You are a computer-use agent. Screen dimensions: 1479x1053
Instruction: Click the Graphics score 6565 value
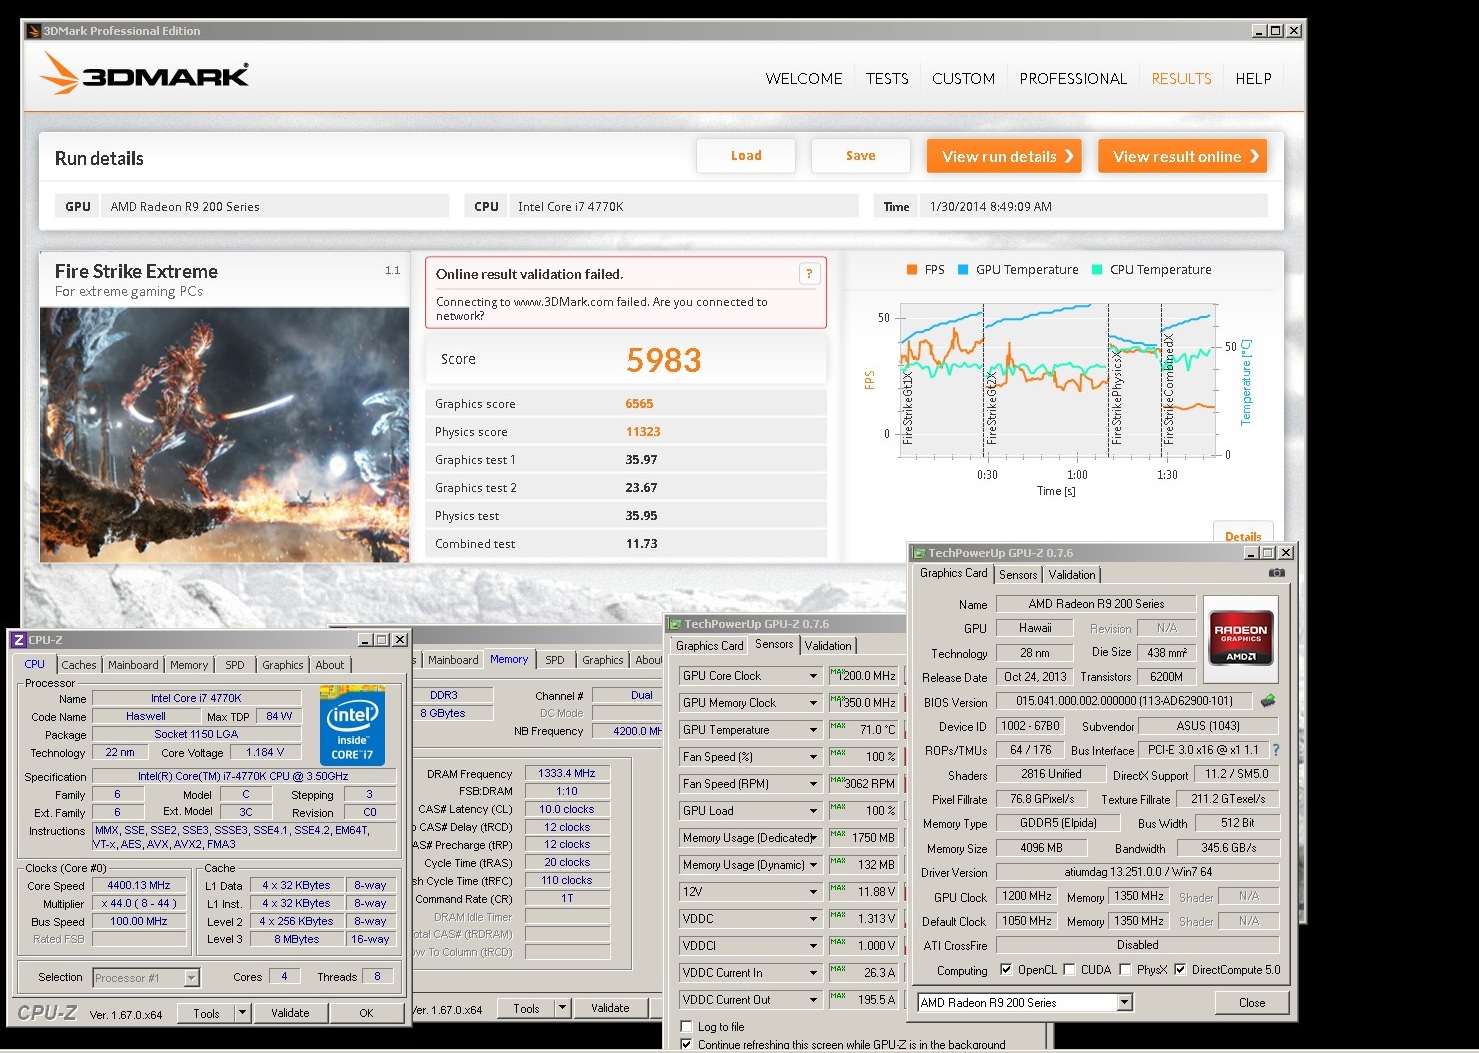tap(639, 404)
